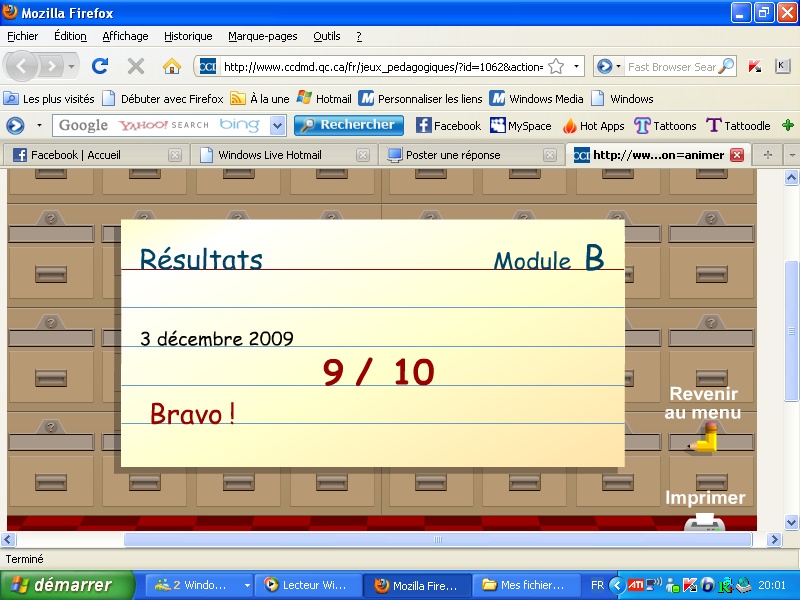Click the démarrer Start button
Viewport: 800px width, 600px height.
67,585
